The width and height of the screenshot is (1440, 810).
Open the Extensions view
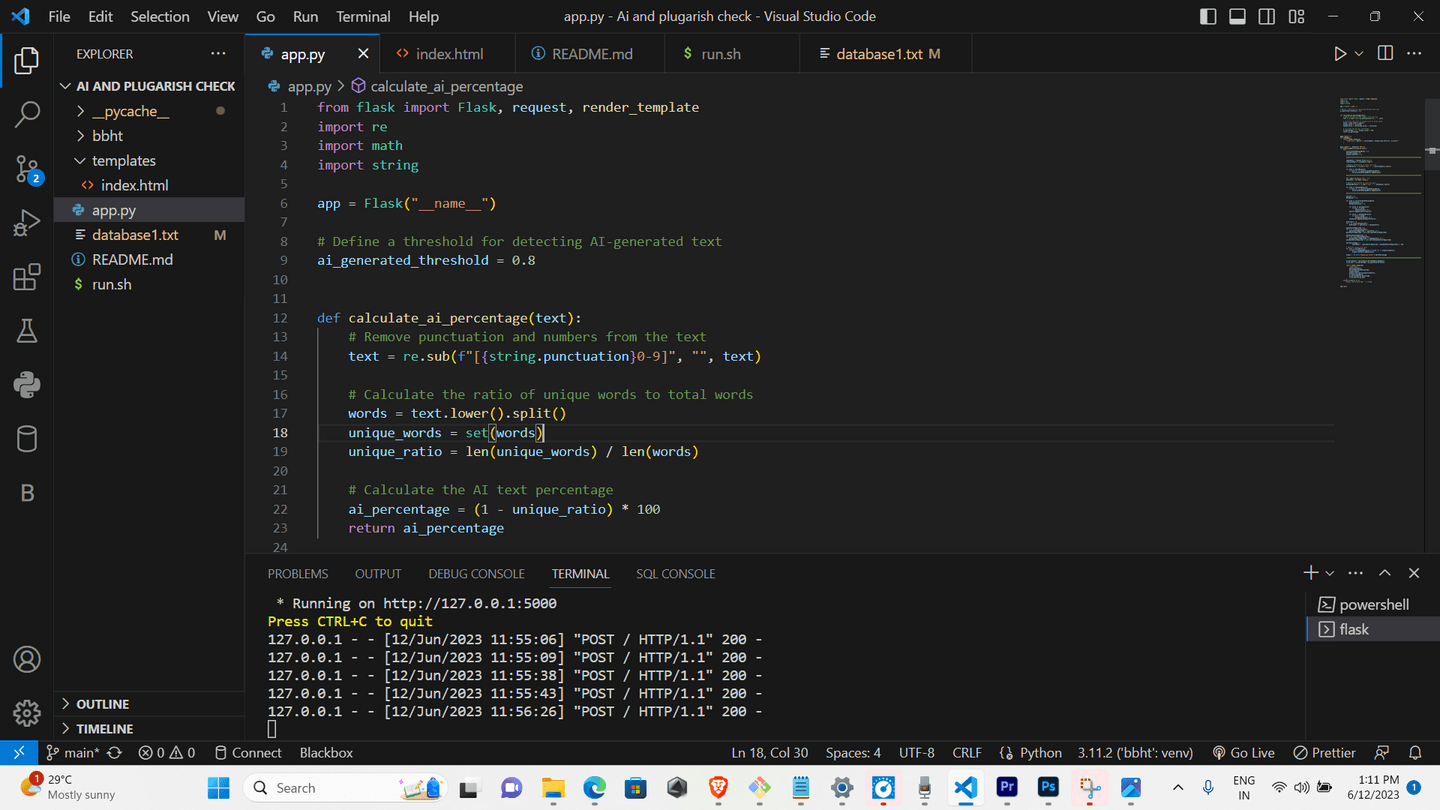[27, 277]
